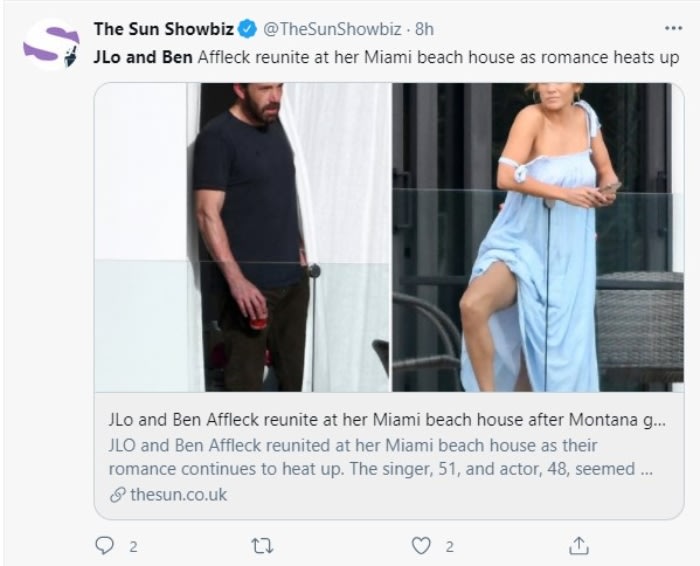The height and width of the screenshot is (566, 700).
Task: Open thesun.co.uk domain link
Action: (179, 495)
